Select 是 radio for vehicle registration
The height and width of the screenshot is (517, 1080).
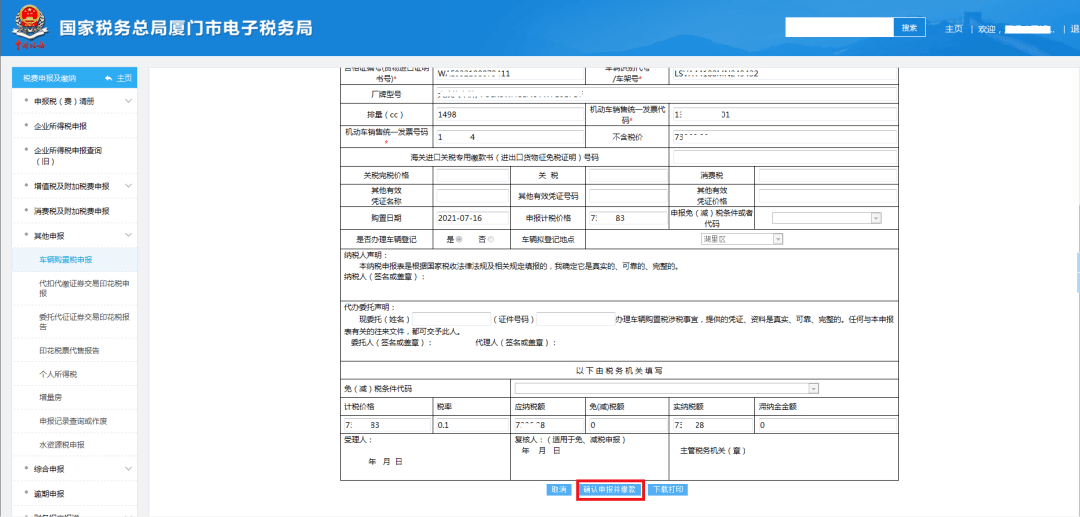click(x=458, y=239)
